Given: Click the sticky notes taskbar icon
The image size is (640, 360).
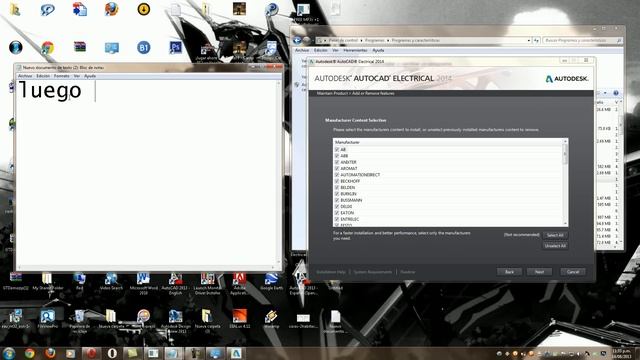Looking at the screenshot, I should click(x=132, y=353).
